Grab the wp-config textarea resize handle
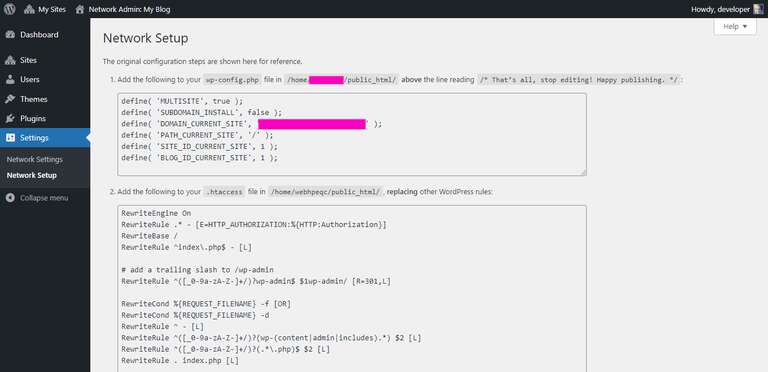The image size is (768, 372). pyautogui.click(x=583, y=172)
